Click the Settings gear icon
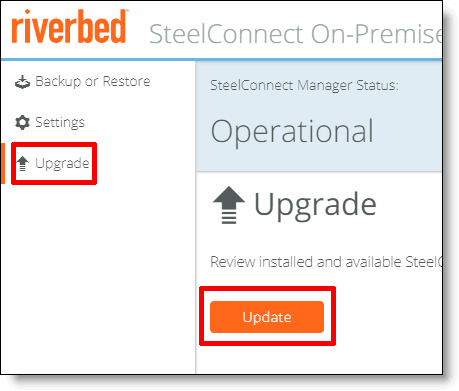459x391 pixels. (x=22, y=122)
